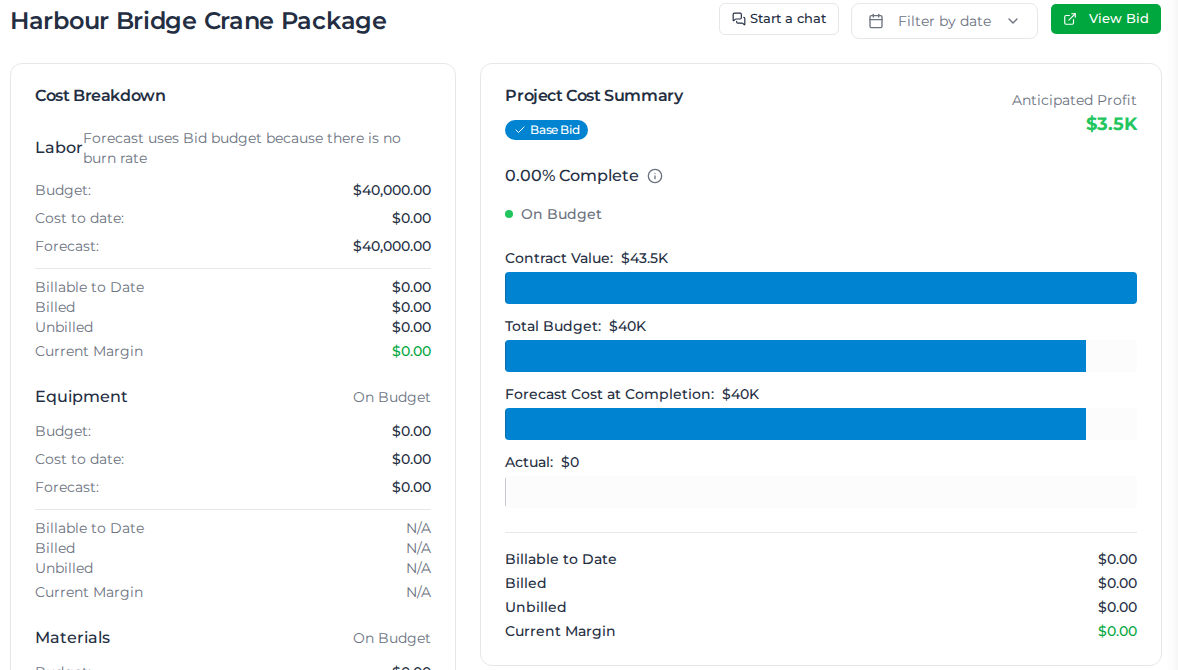Click the chat bubble icon
The height and width of the screenshot is (670, 1178).
739,19
